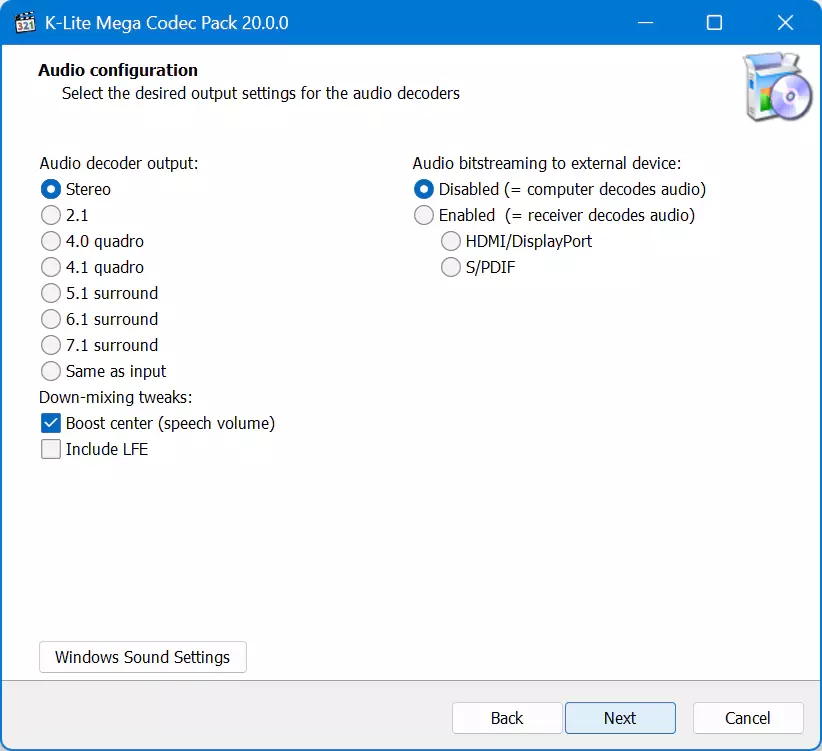Click 'Audio bitstreaming to external device:' label

tap(547, 164)
